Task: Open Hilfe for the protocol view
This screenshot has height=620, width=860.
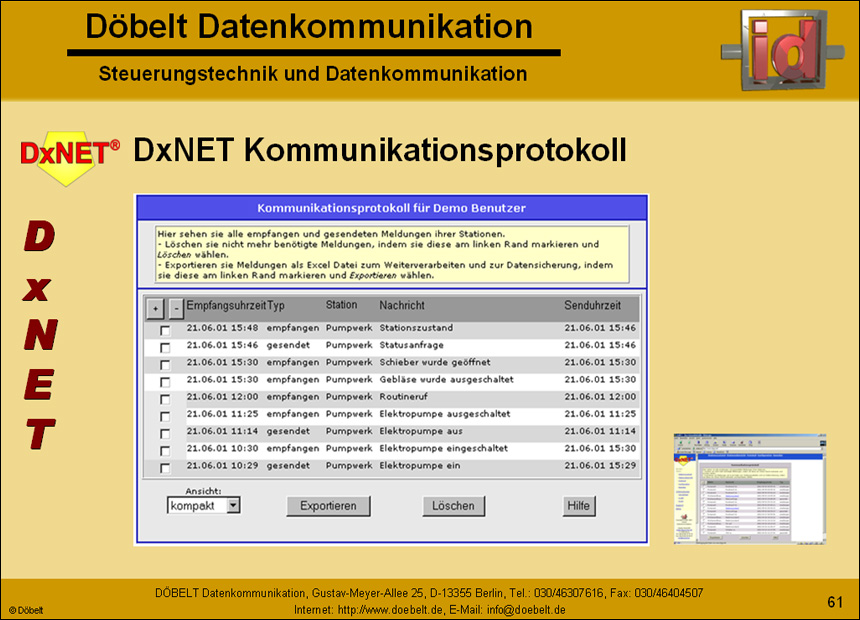Action: 578,506
